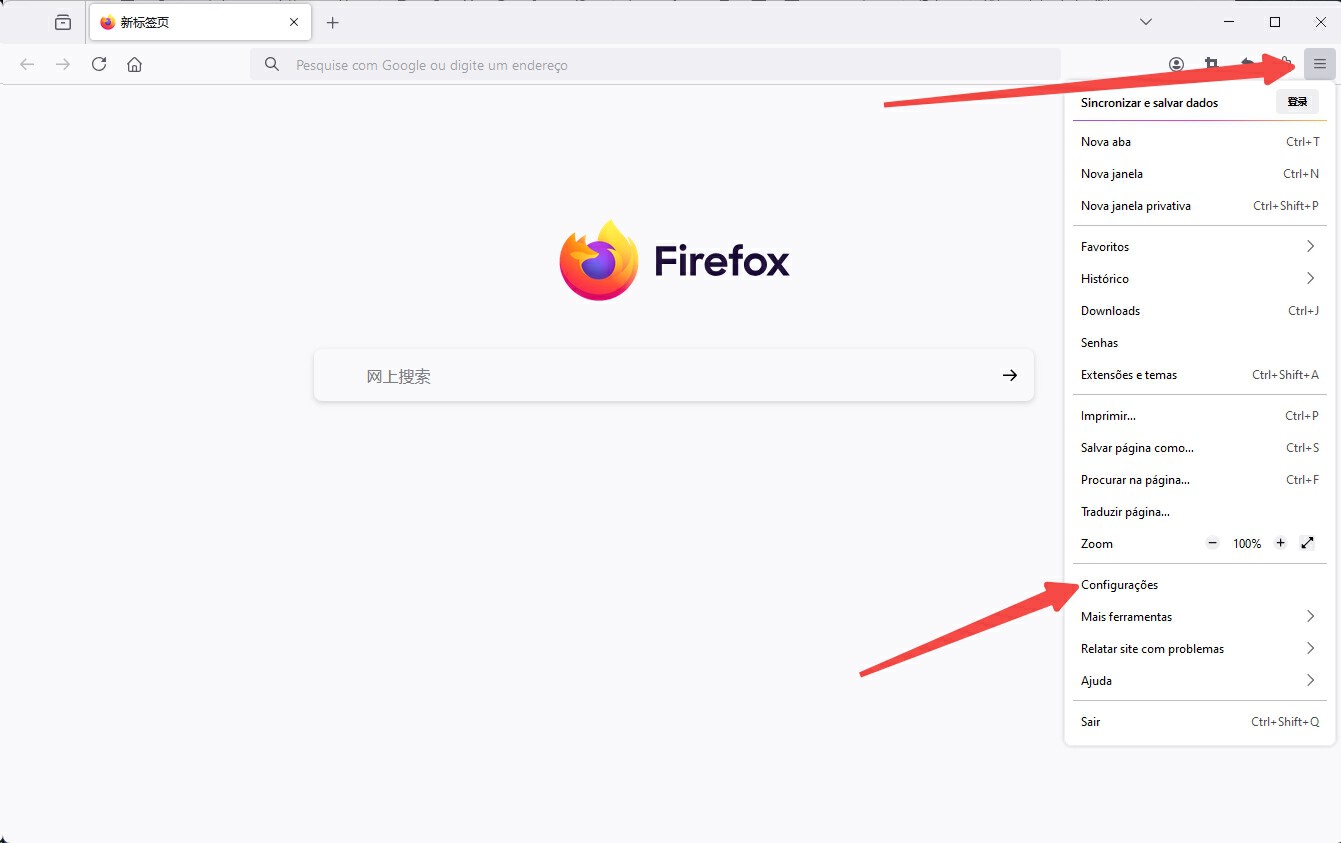Zoom in with the plus button
1341x843 pixels.
click(x=1280, y=543)
